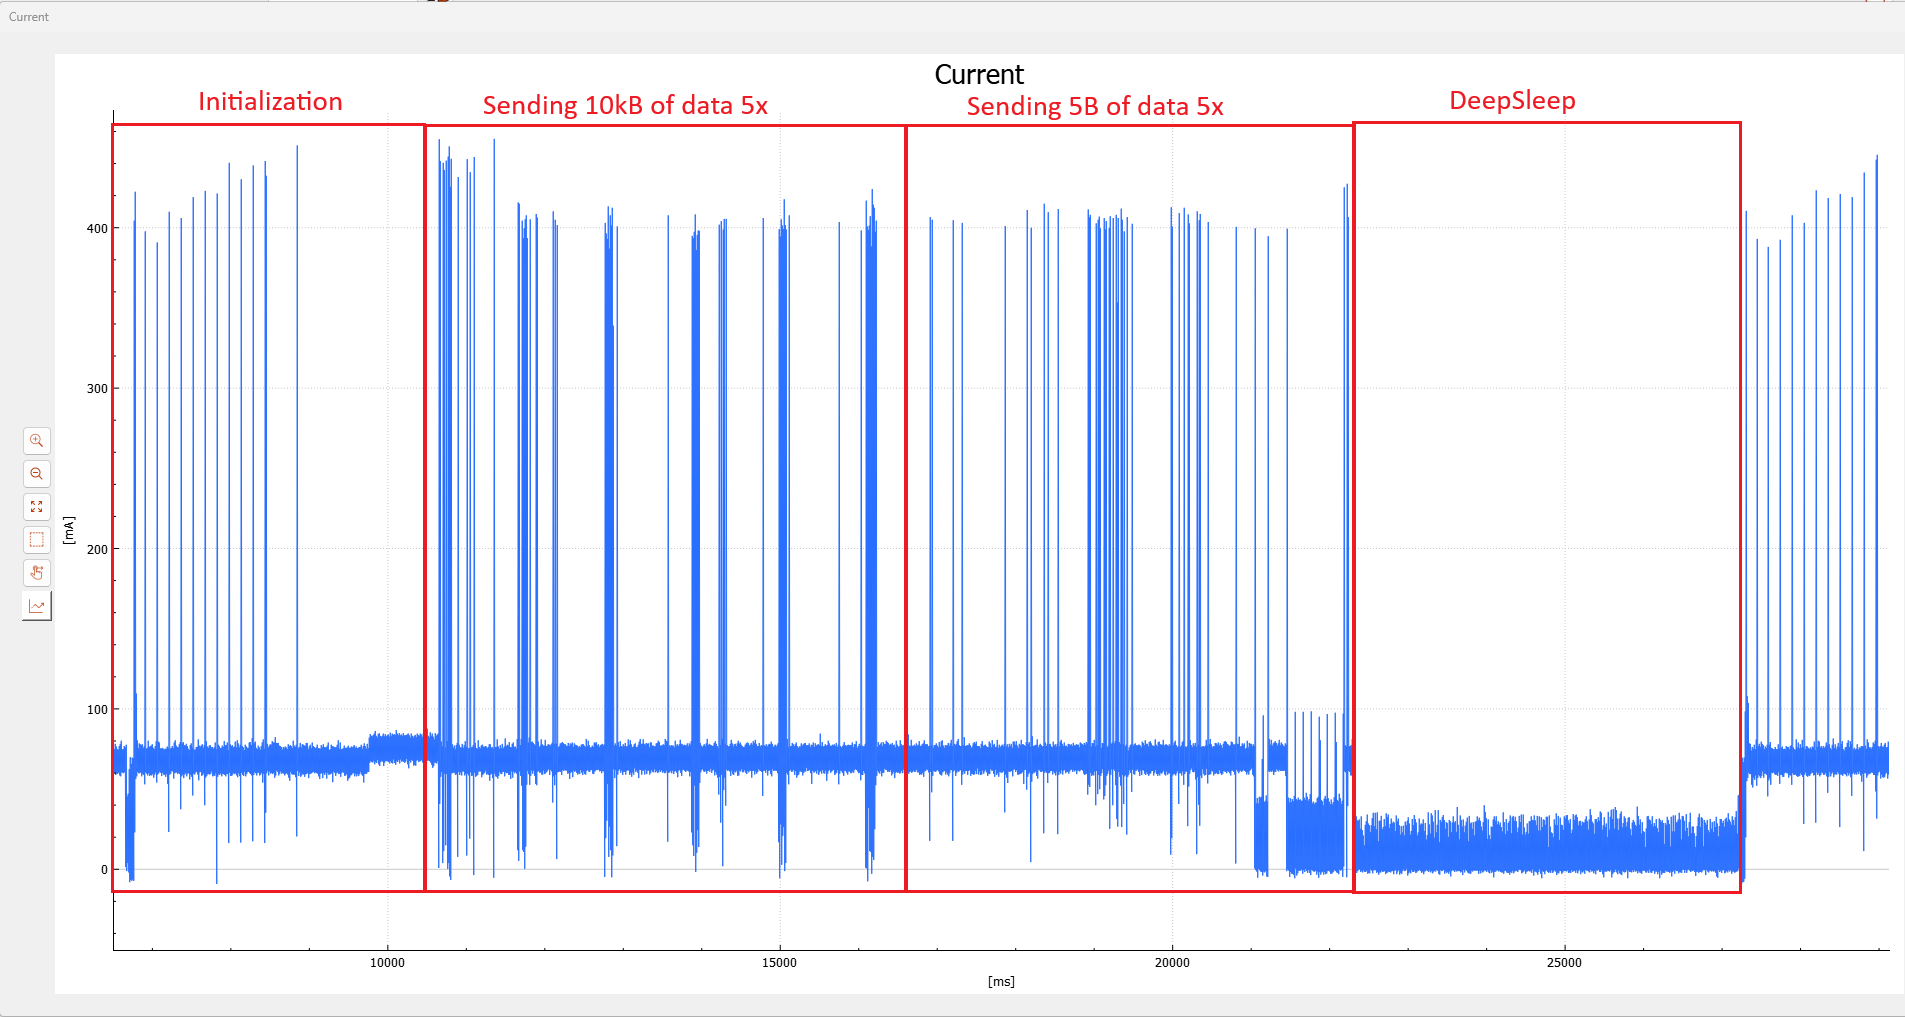Viewport: 1905px width, 1017px height.
Task: Click the 15000 tick on the time axis
Action: [x=779, y=963]
